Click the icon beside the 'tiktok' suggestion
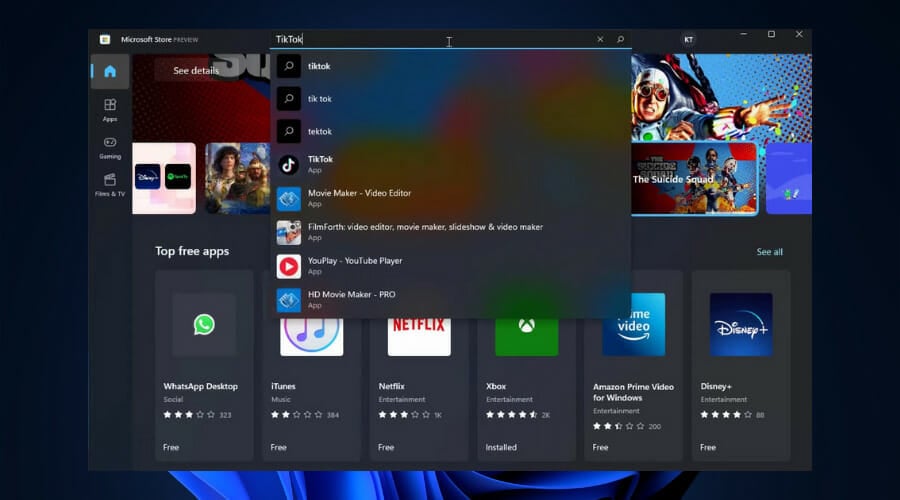The image size is (900, 500). [288, 66]
